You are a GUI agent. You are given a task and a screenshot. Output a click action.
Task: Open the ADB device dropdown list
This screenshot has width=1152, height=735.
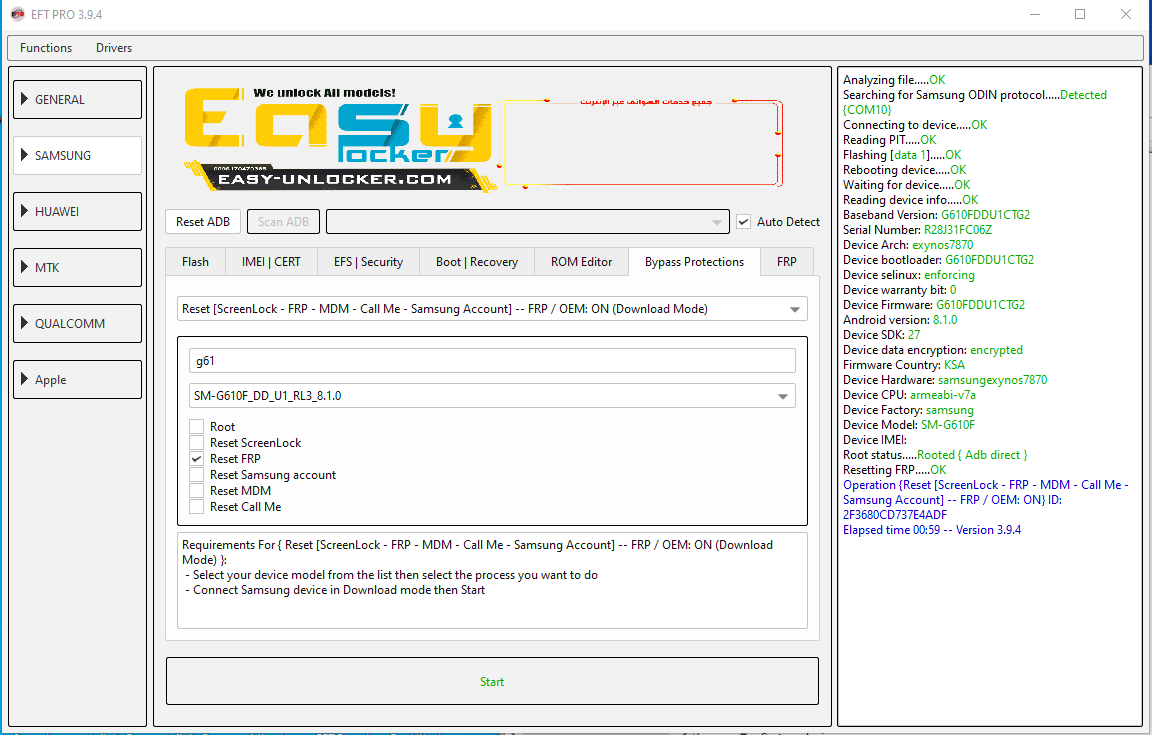[528, 222]
